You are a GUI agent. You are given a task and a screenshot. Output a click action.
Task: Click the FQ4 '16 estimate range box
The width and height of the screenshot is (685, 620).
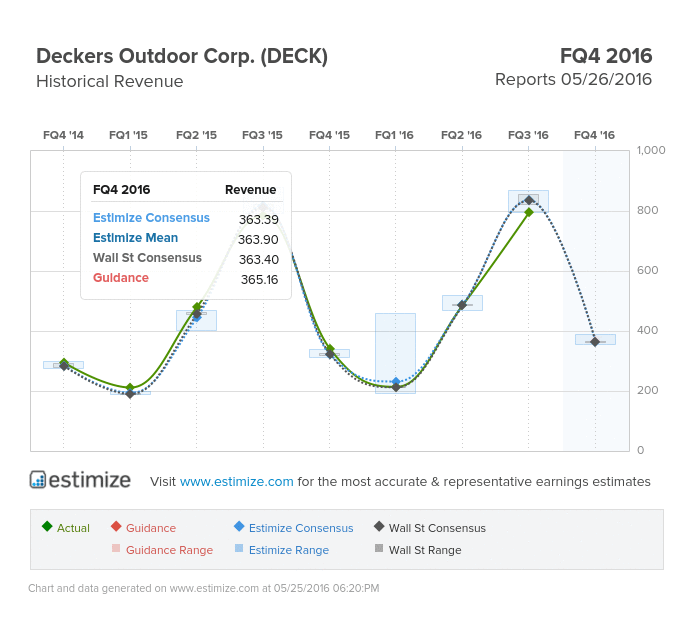pyautogui.click(x=595, y=339)
